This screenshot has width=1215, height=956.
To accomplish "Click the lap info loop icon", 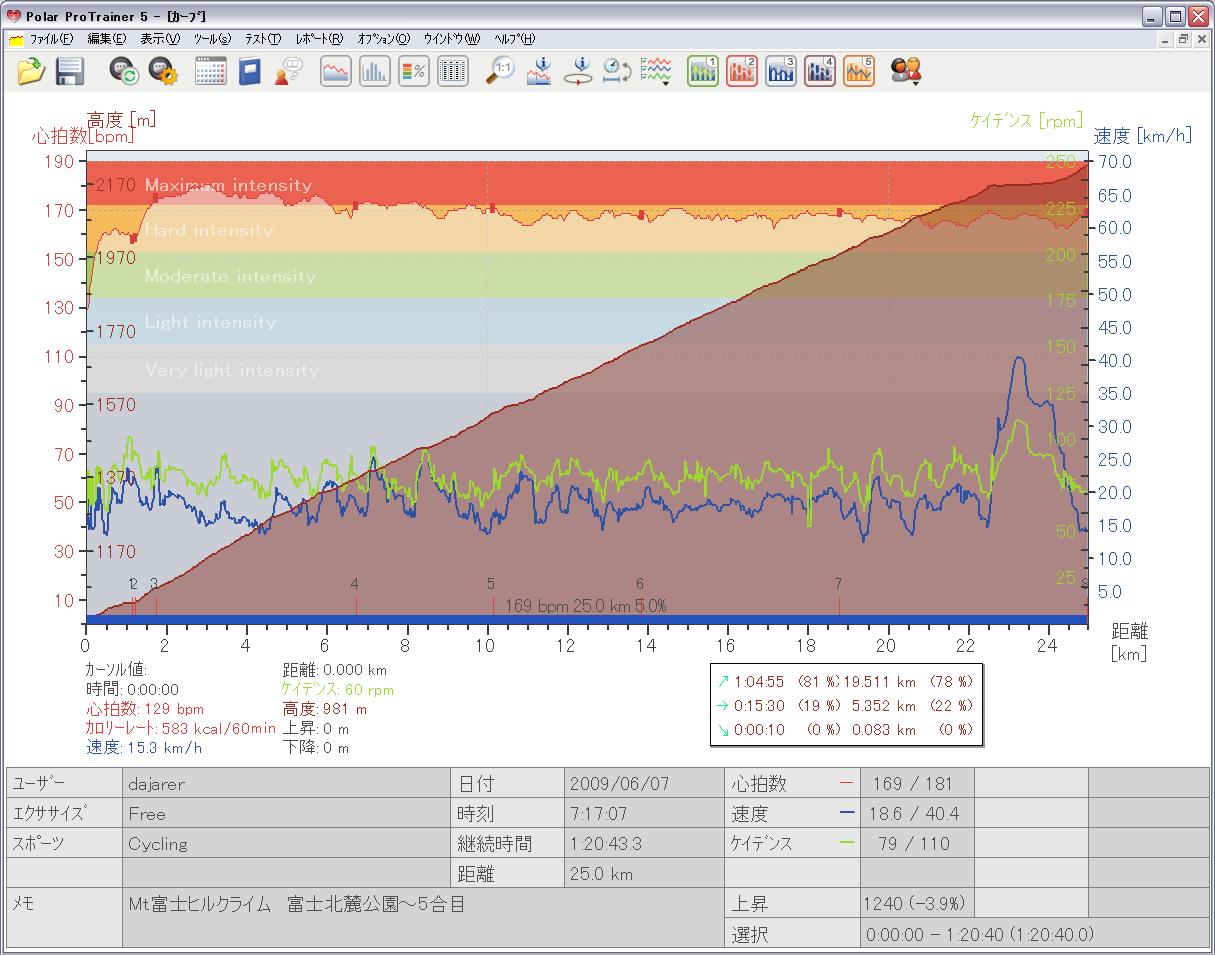I will [x=578, y=71].
